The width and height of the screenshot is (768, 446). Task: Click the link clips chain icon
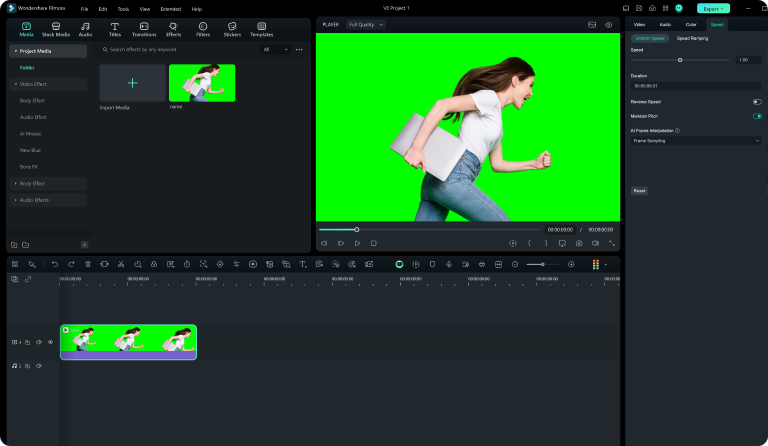pos(28,279)
